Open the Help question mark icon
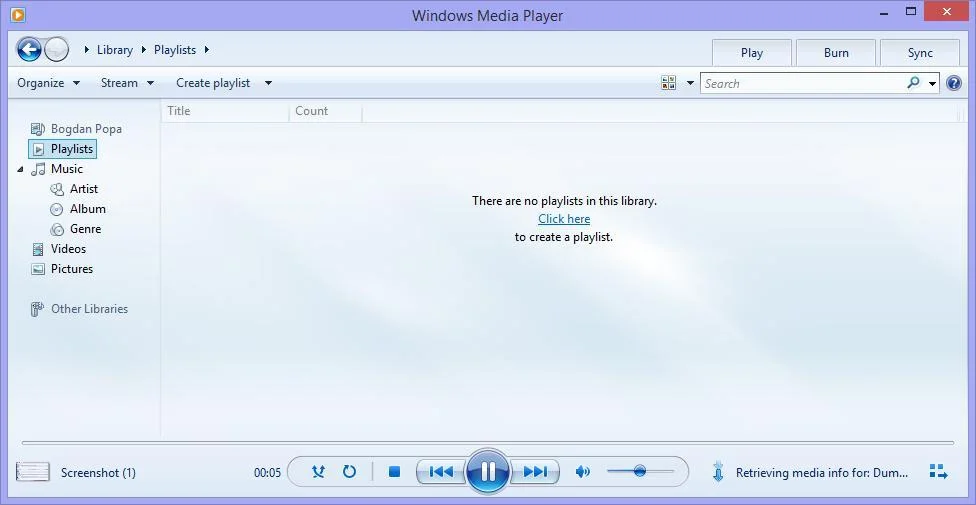 pos(954,83)
